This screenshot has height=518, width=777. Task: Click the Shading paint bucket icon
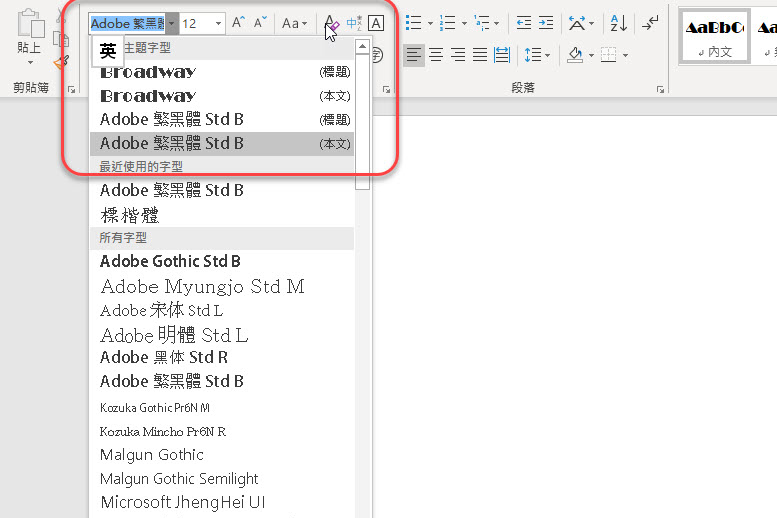point(575,55)
